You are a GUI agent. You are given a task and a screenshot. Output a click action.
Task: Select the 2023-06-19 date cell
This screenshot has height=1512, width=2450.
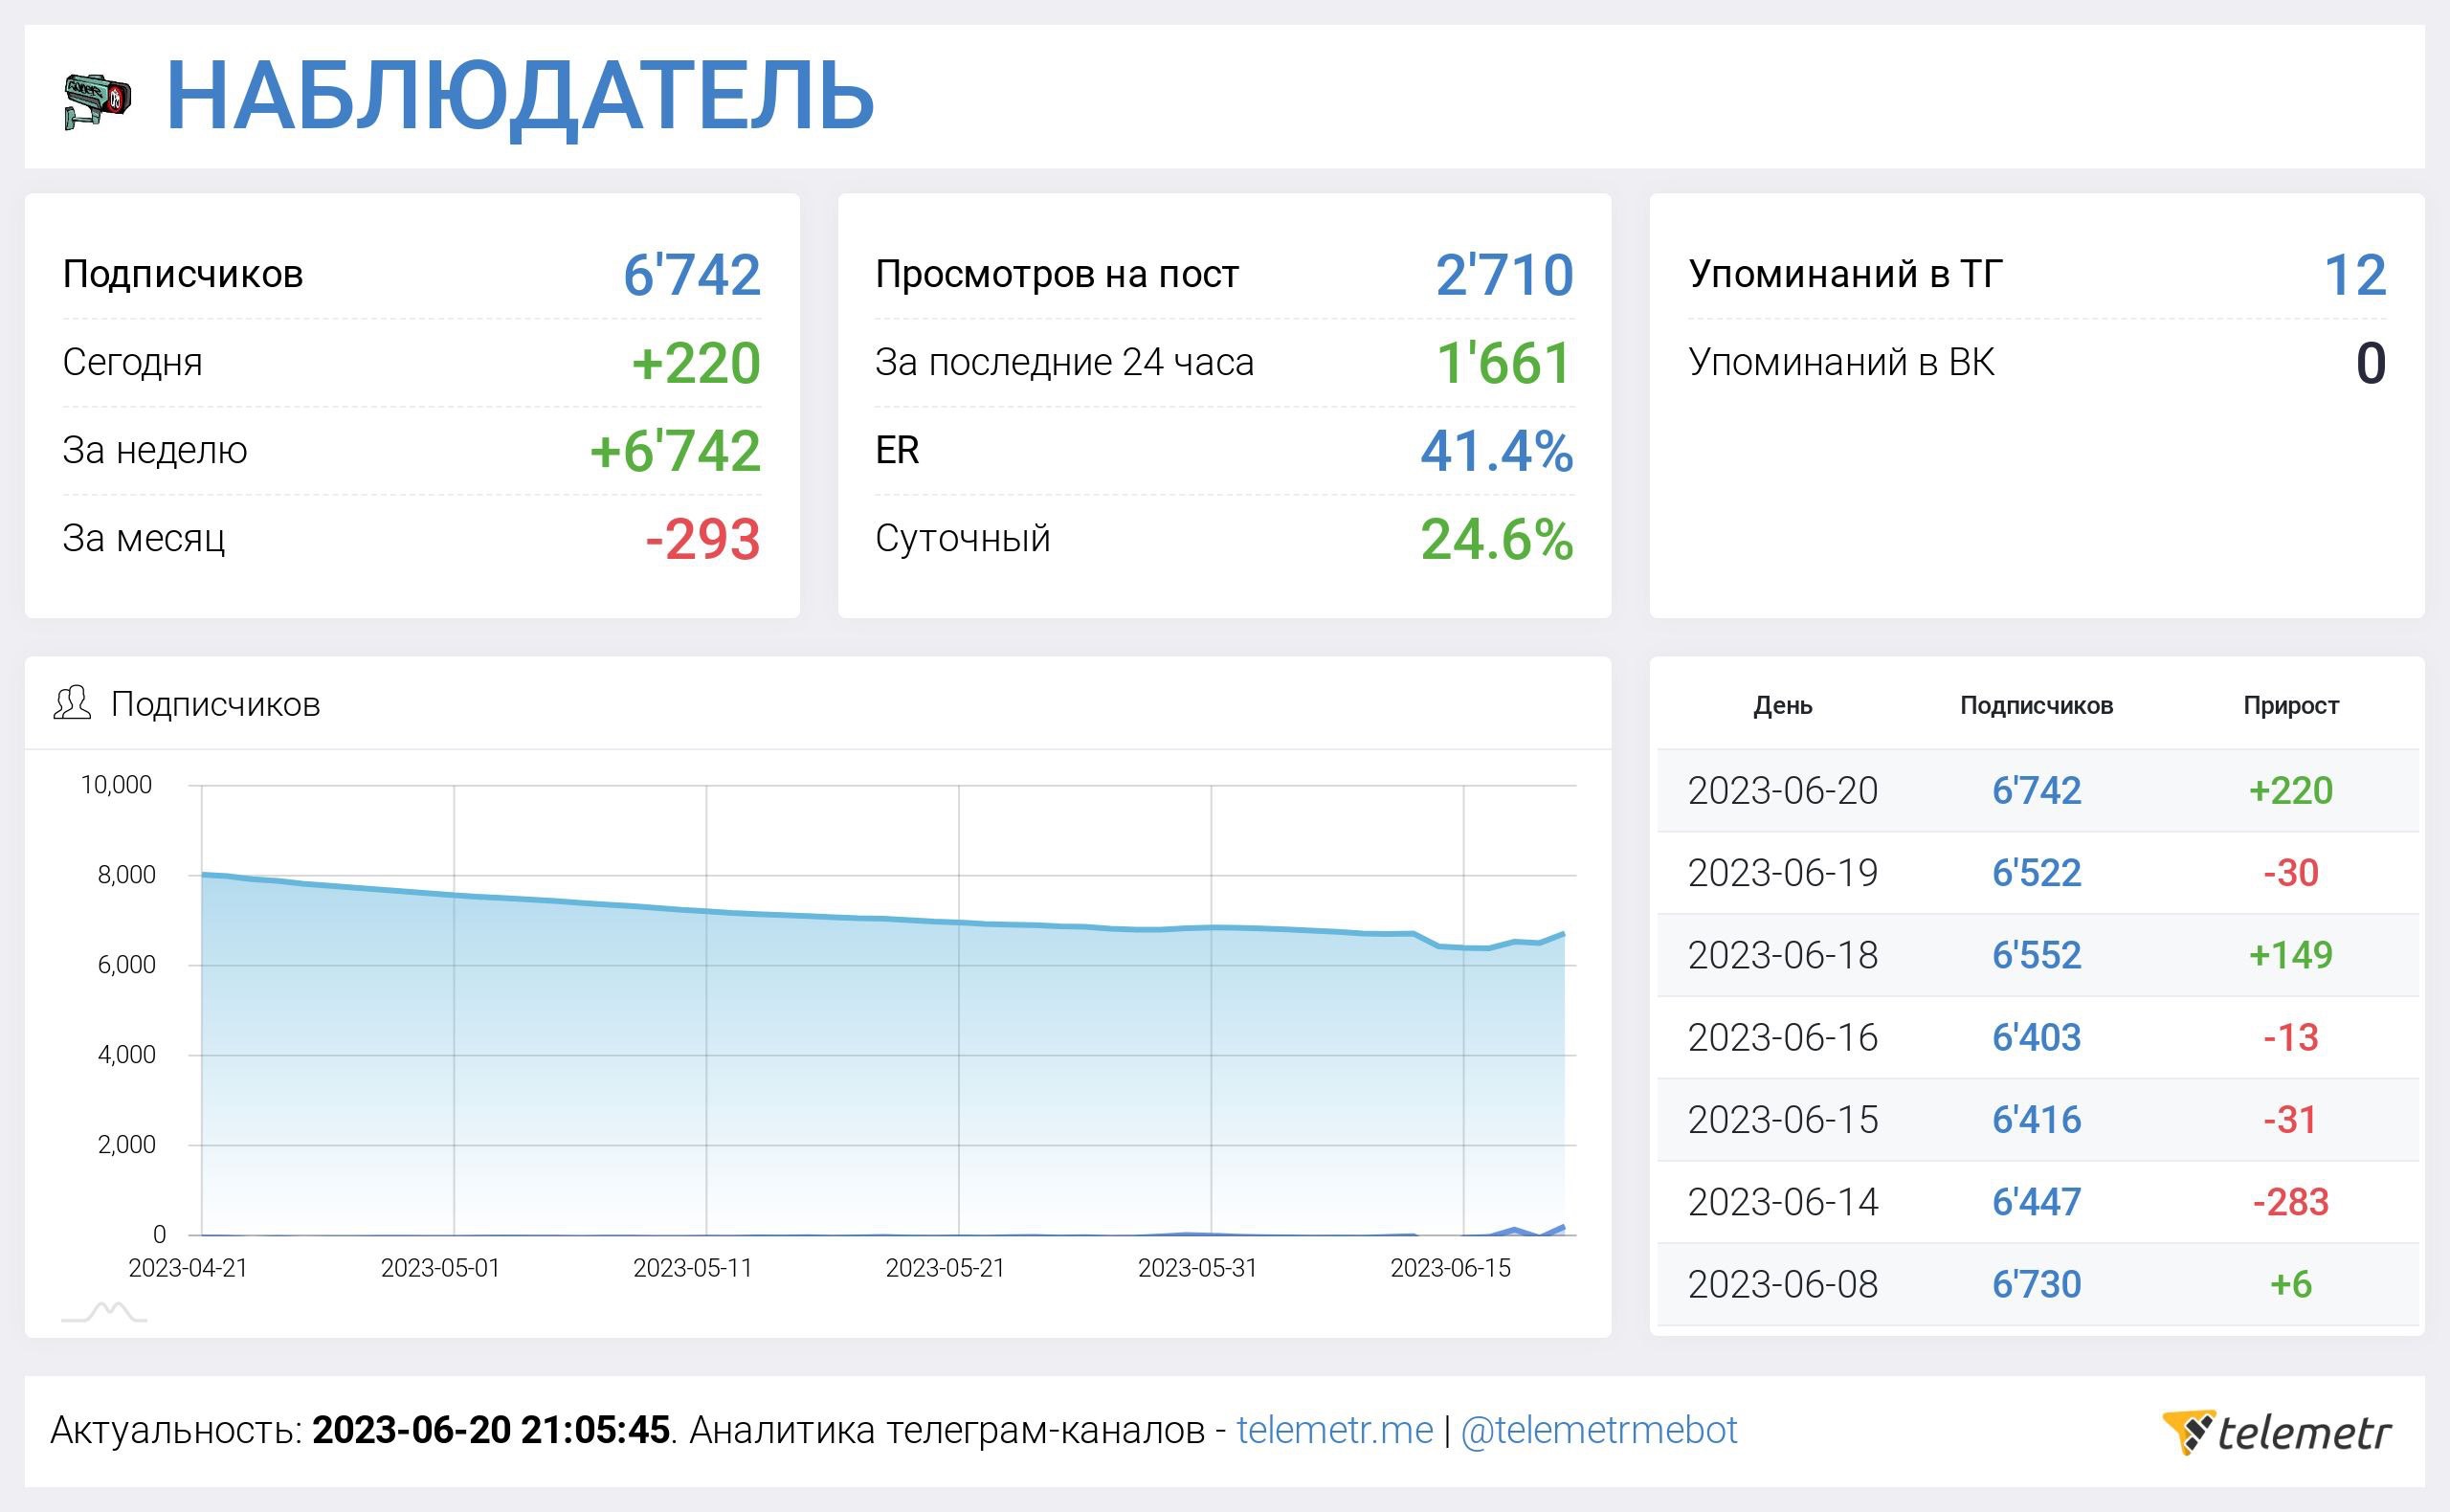(1783, 873)
